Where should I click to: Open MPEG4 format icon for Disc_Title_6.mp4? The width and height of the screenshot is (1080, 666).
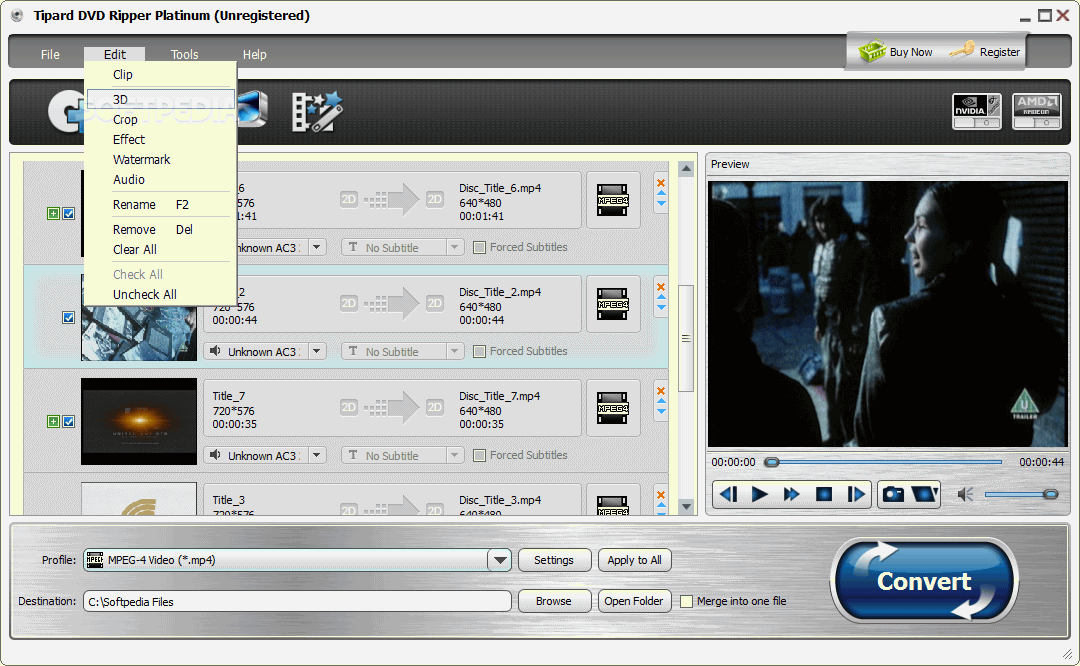tap(612, 200)
